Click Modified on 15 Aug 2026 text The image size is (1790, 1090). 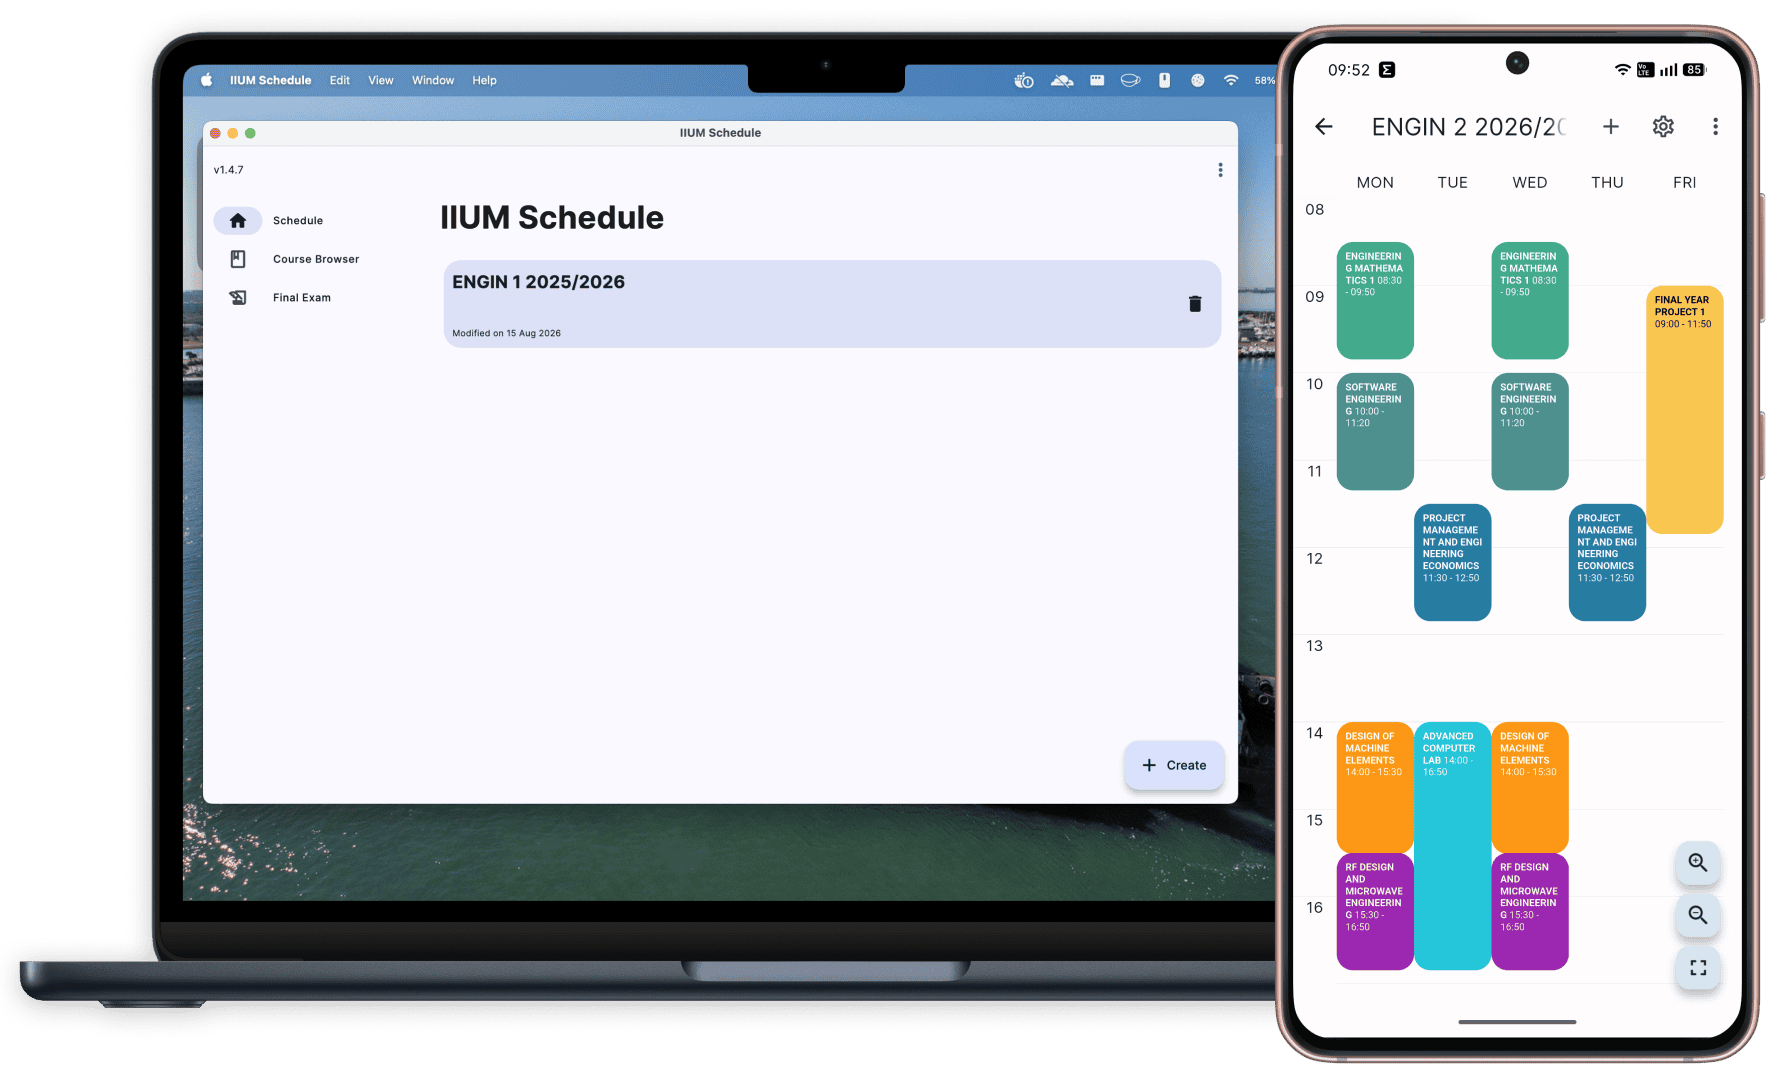(506, 333)
